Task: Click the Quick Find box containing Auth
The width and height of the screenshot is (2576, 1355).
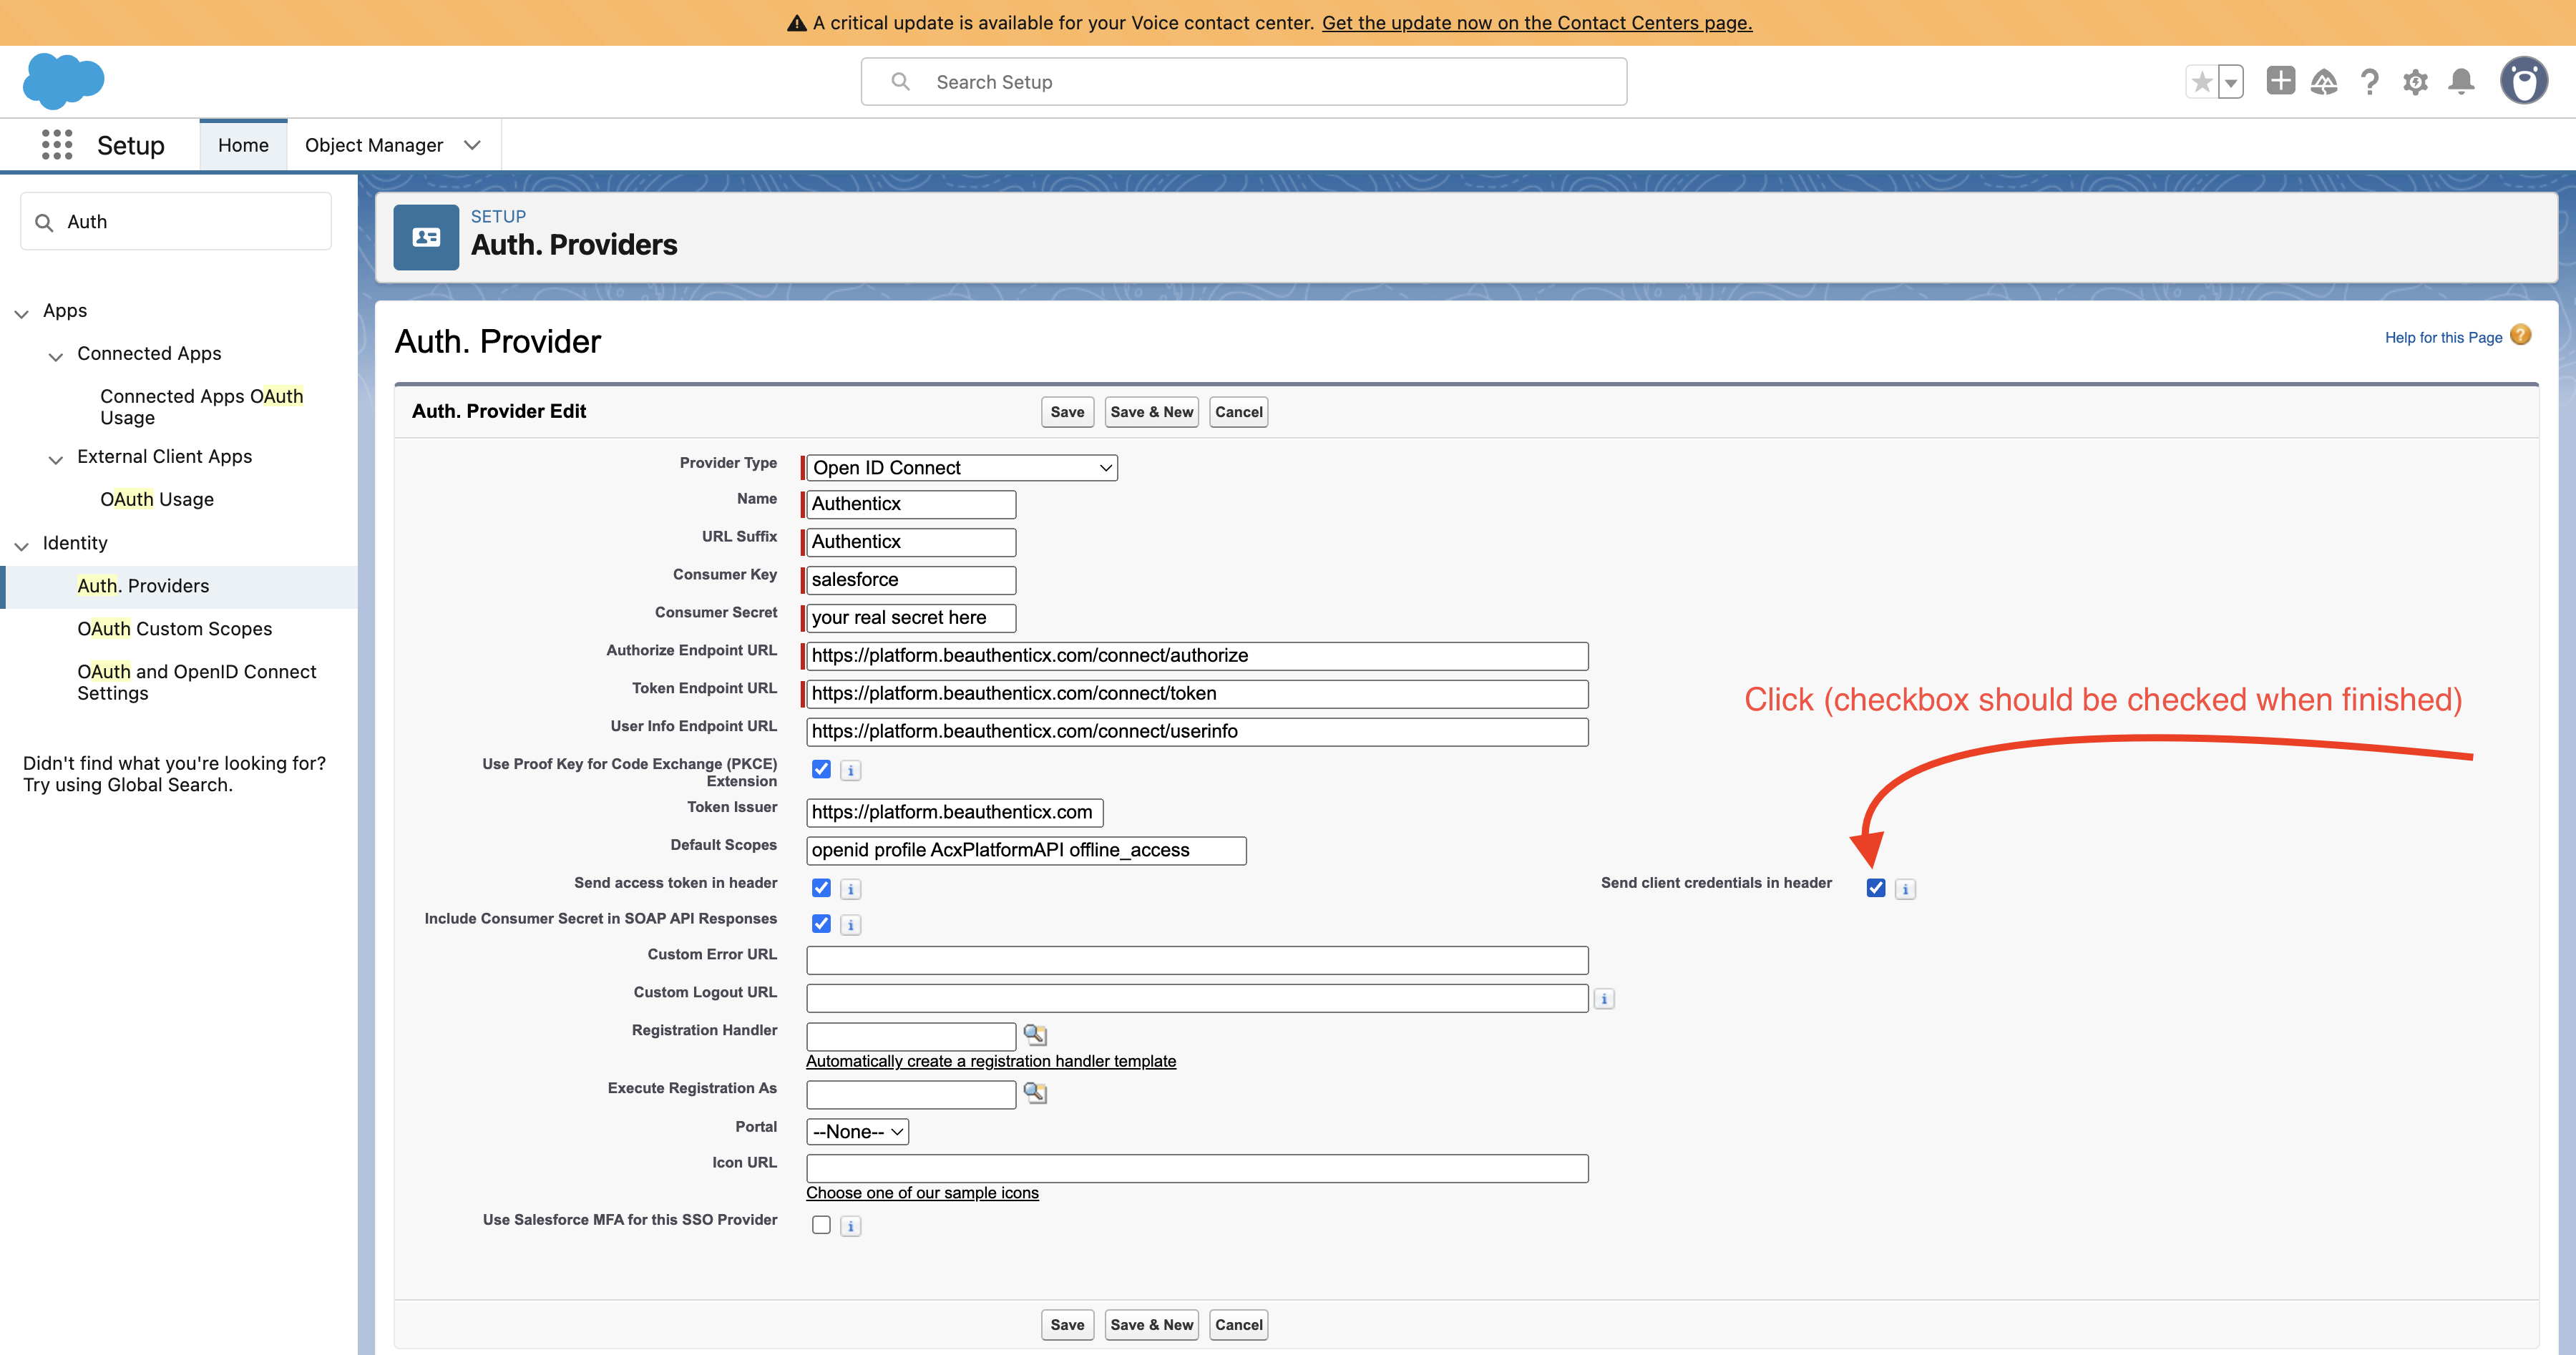Action: click(176, 222)
